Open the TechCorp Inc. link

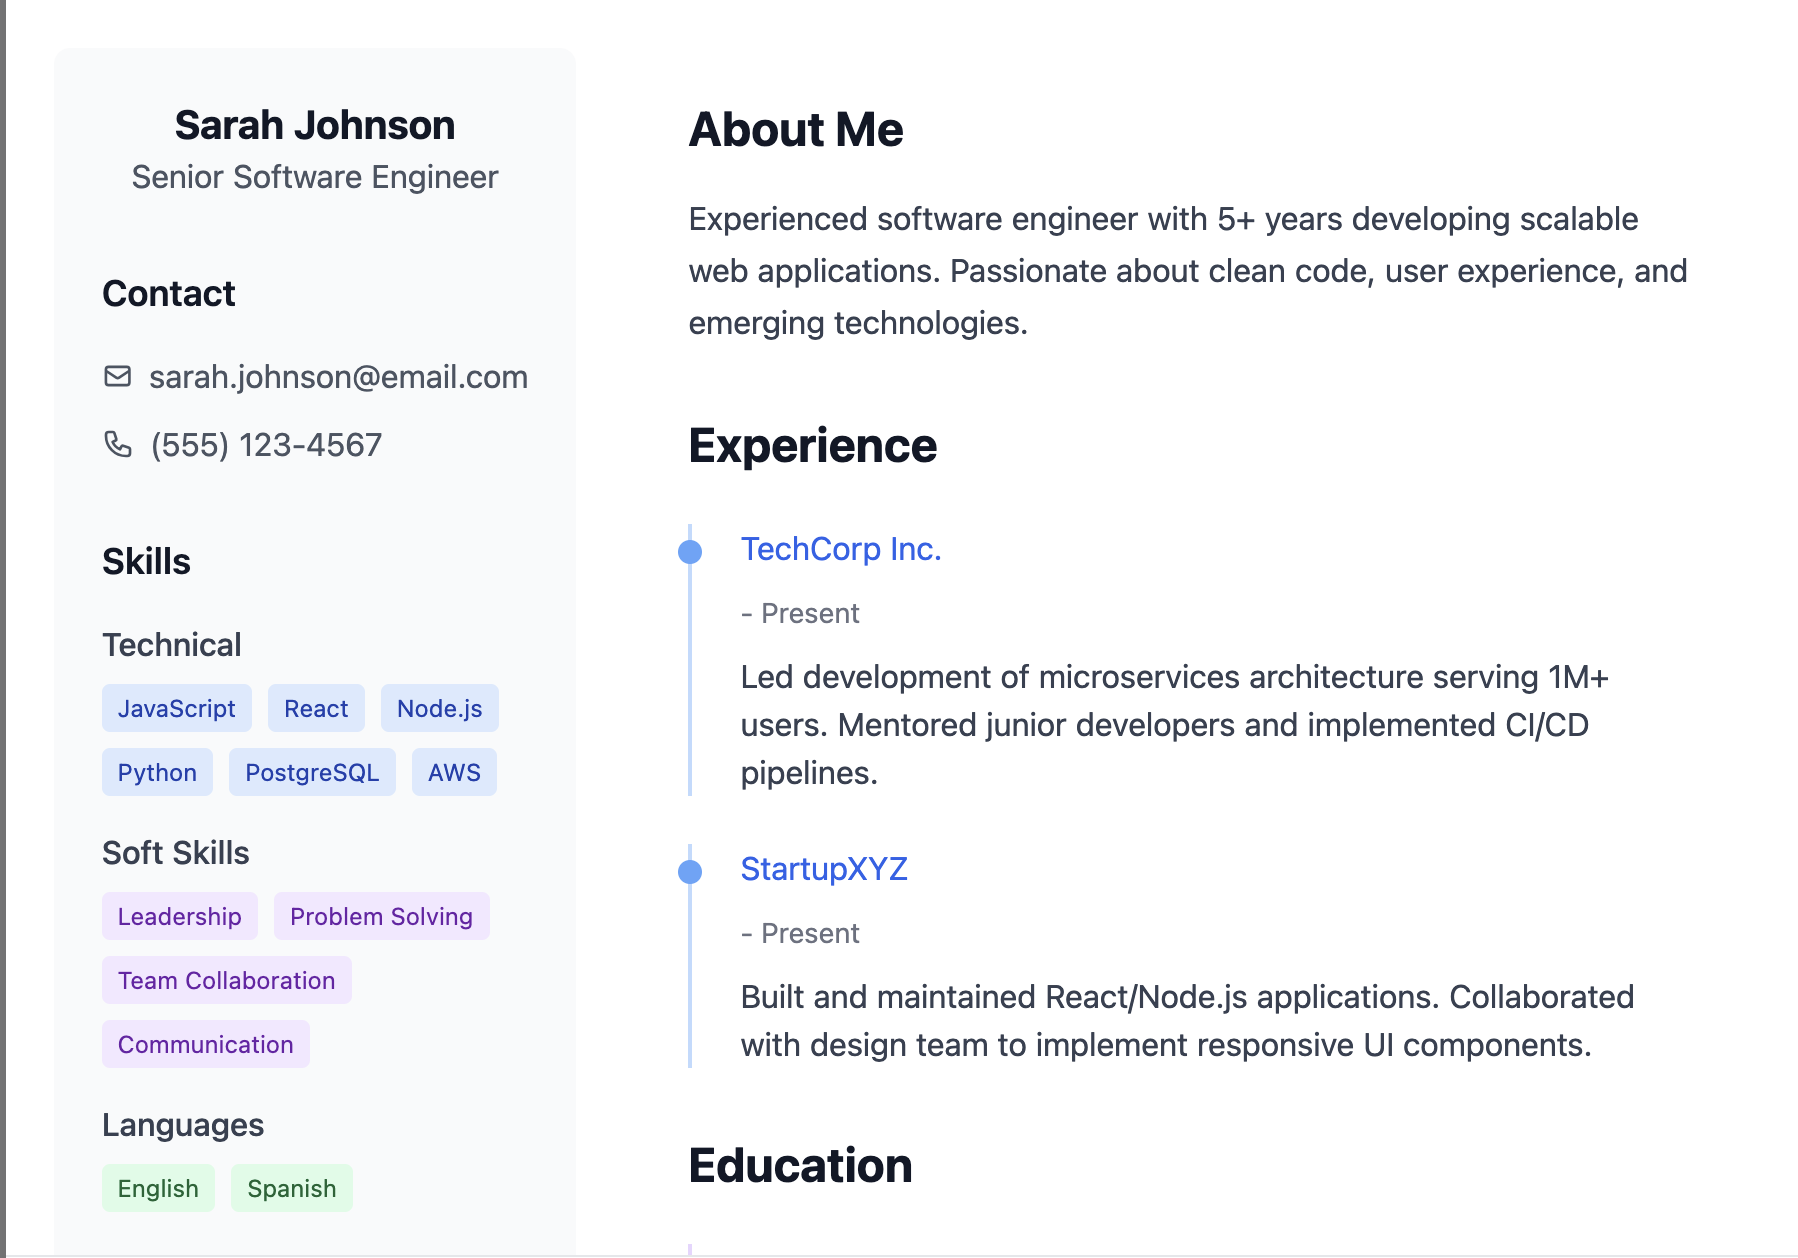[841, 549]
